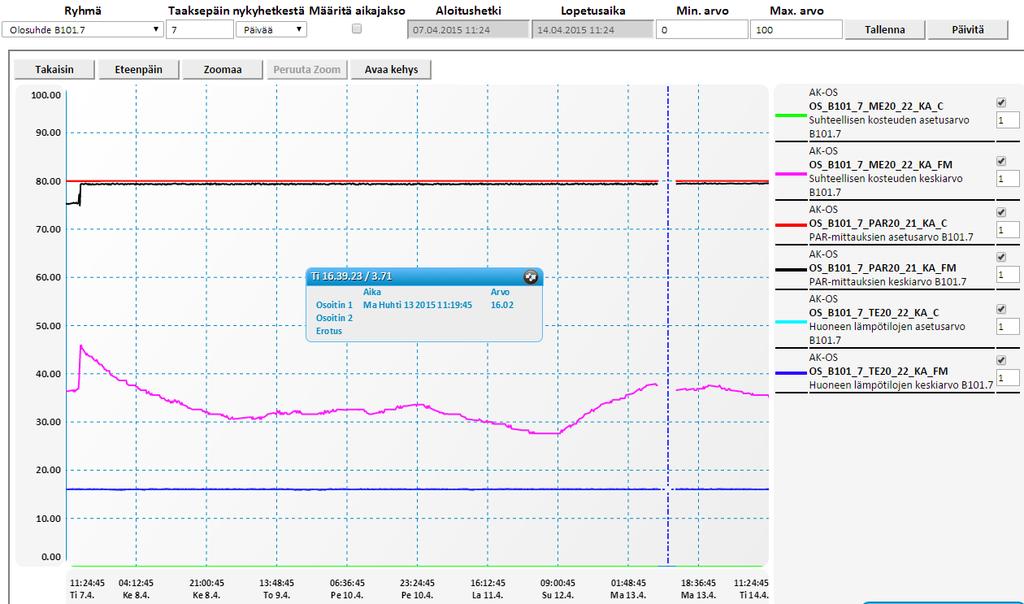Click the Zoomaa button
The width and height of the screenshot is (1024, 604).
coord(223,69)
